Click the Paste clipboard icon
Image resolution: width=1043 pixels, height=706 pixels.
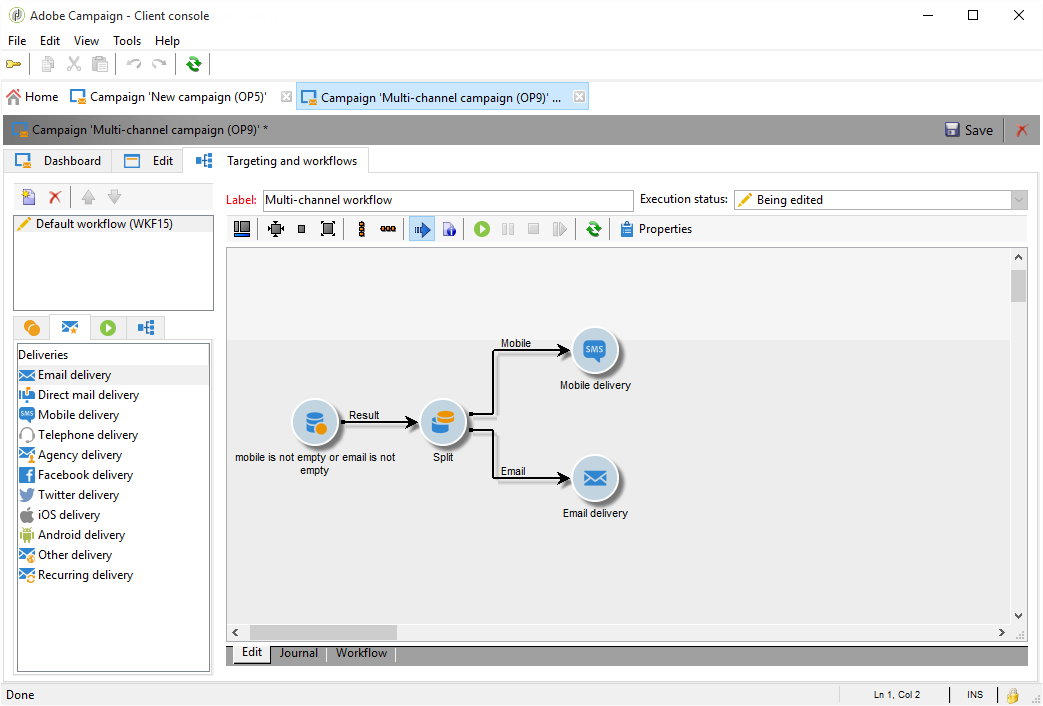(x=100, y=65)
